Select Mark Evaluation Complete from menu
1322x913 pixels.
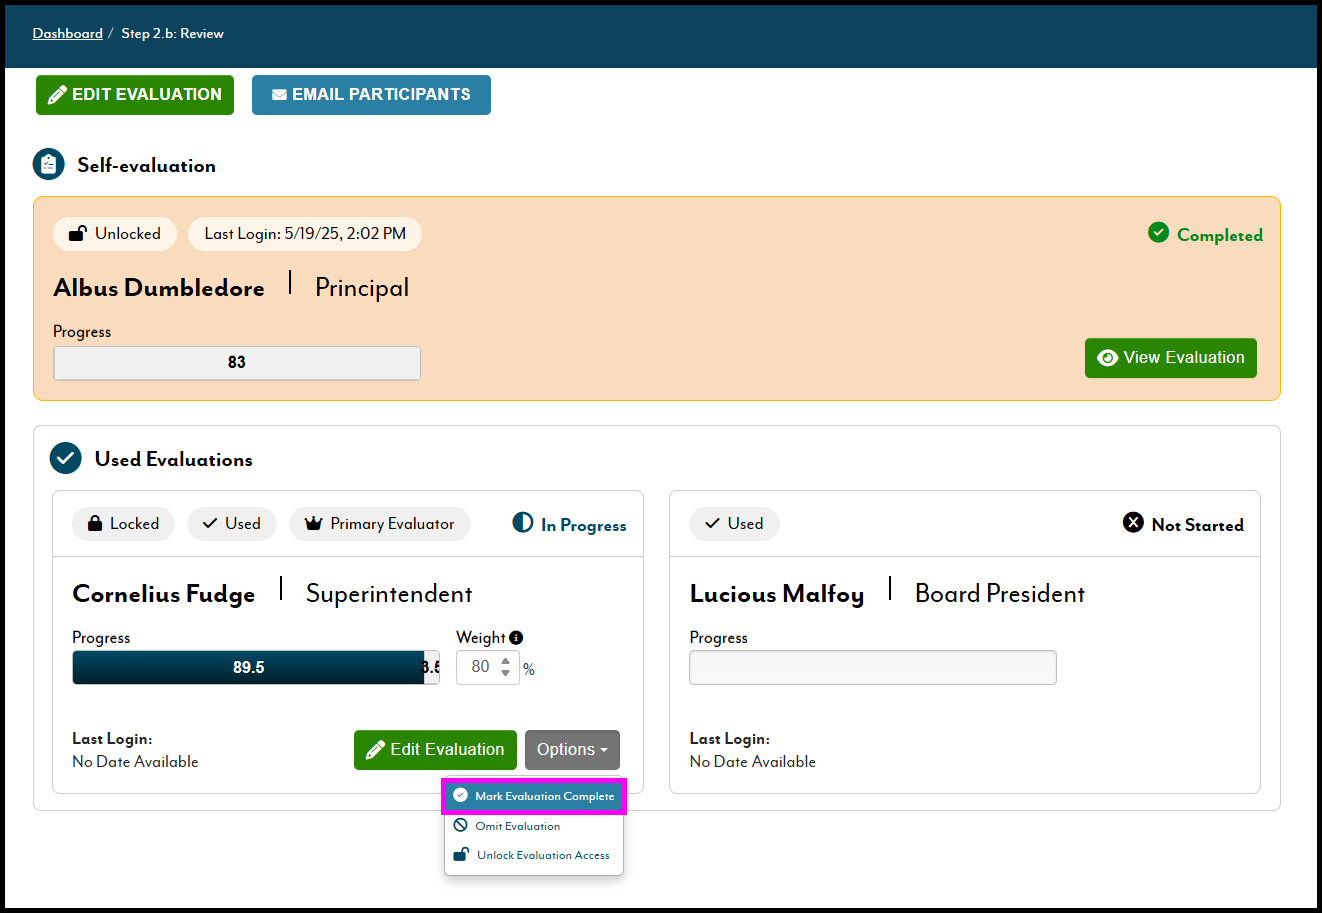(x=534, y=796)
